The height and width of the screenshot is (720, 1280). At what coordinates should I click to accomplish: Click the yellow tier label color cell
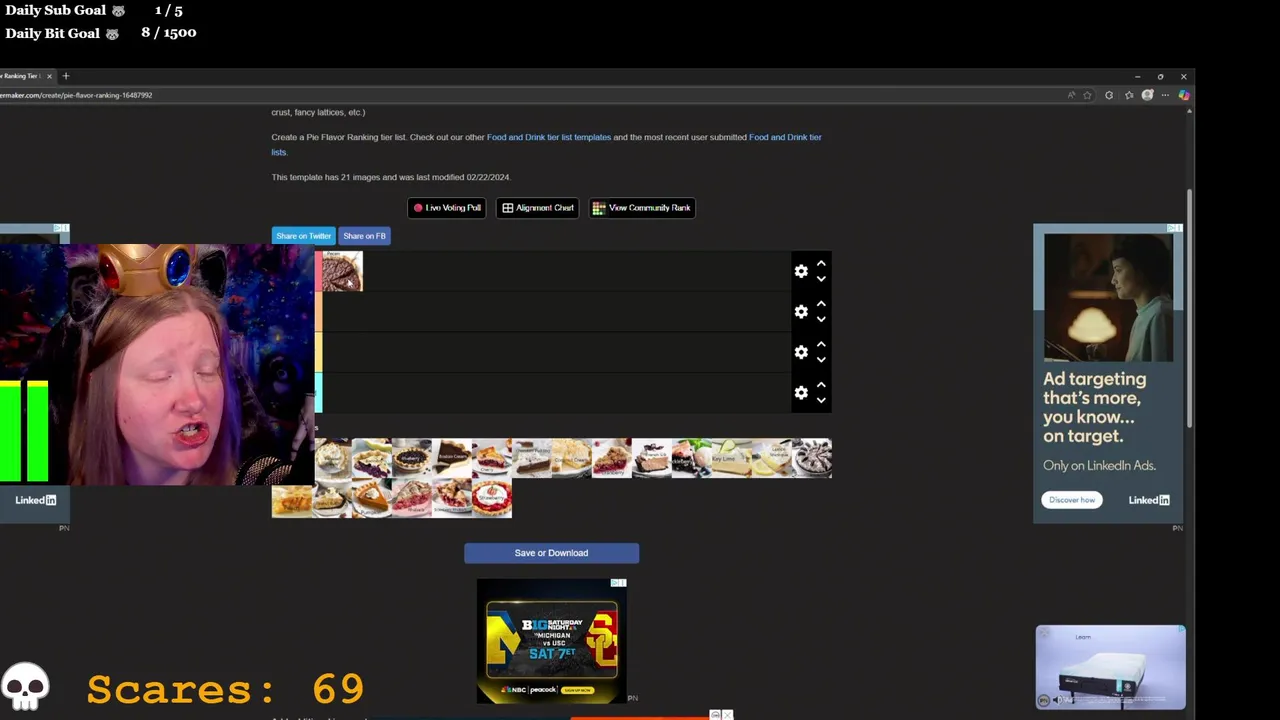318,352
